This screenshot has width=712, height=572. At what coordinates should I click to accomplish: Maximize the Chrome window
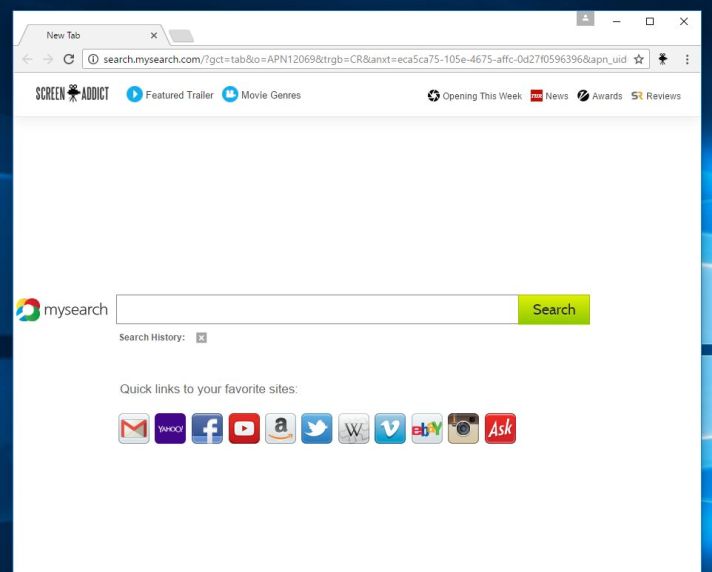(650, 21)
